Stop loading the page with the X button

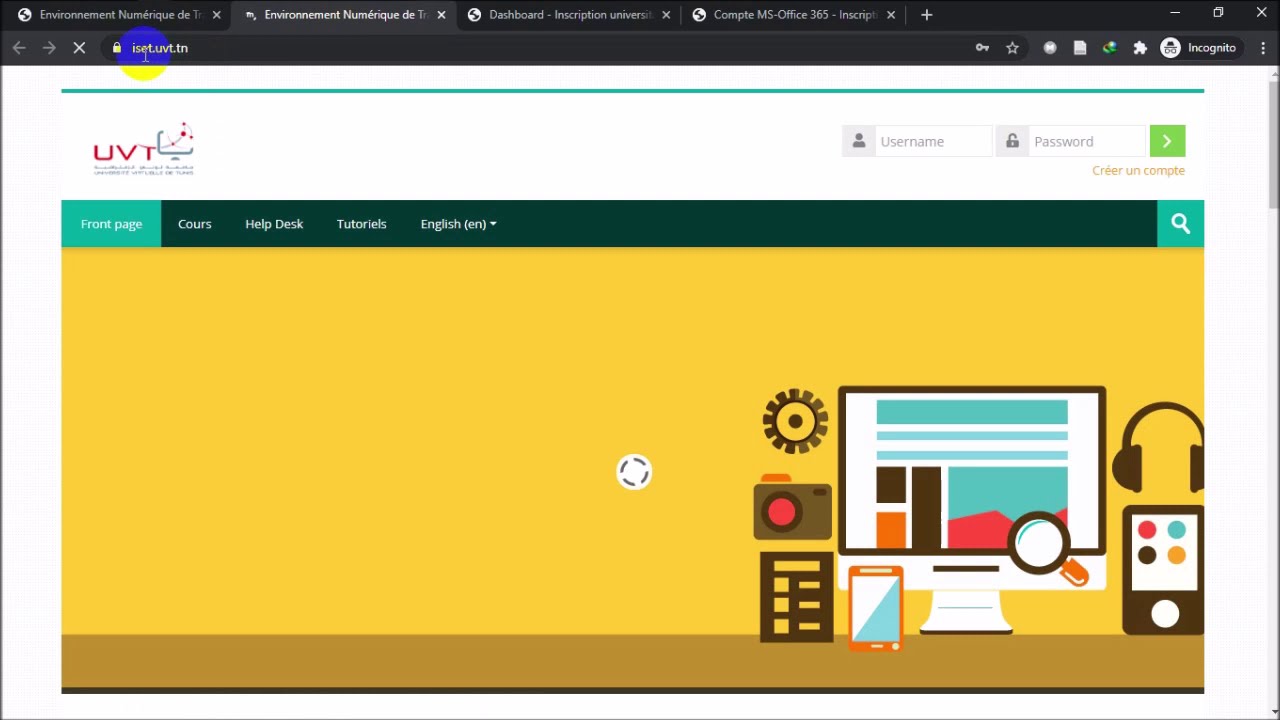[x=79, y=48]
